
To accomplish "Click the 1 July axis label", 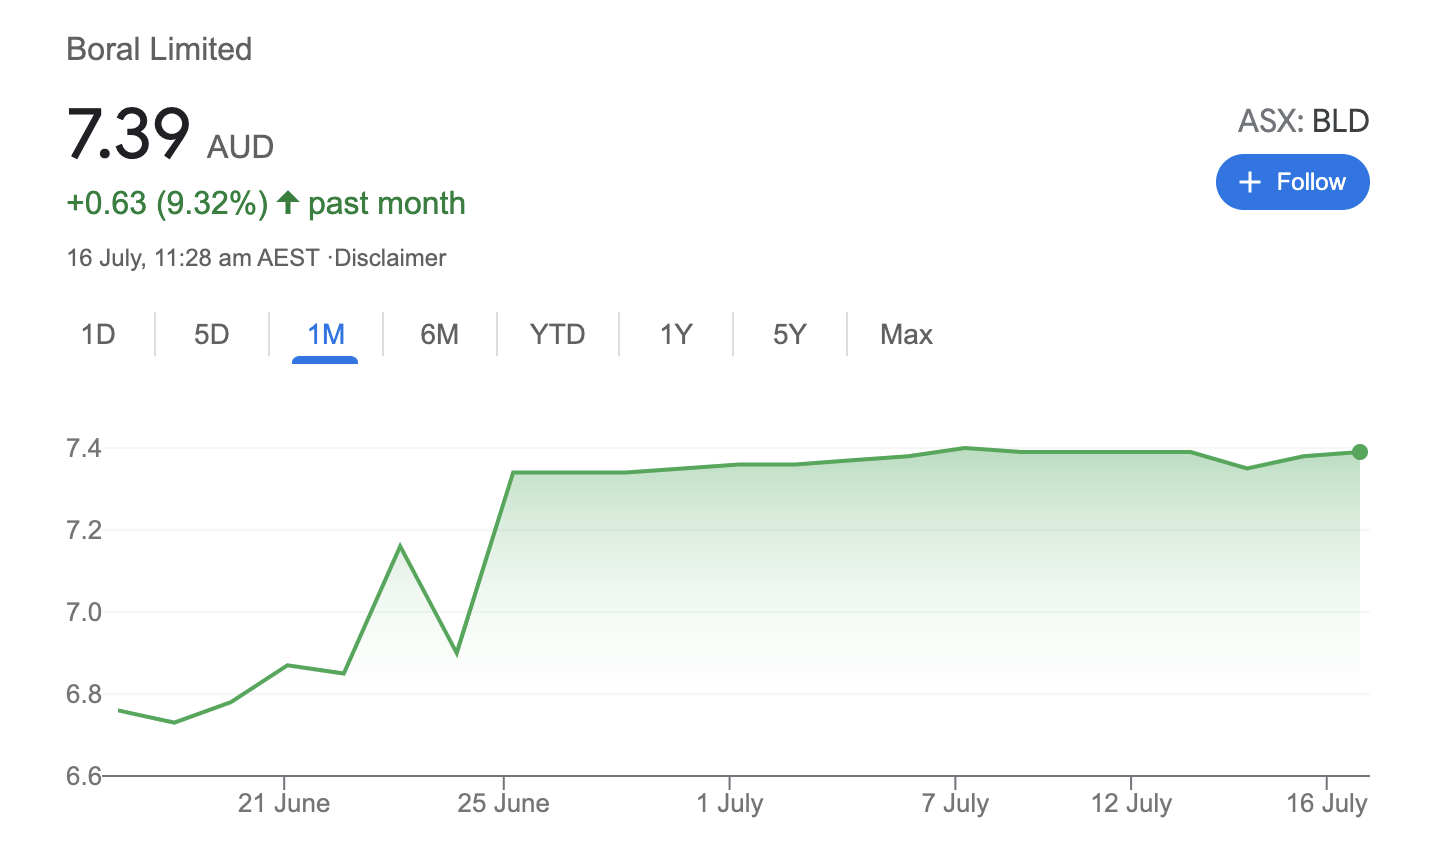I will [x=730, y=803].
